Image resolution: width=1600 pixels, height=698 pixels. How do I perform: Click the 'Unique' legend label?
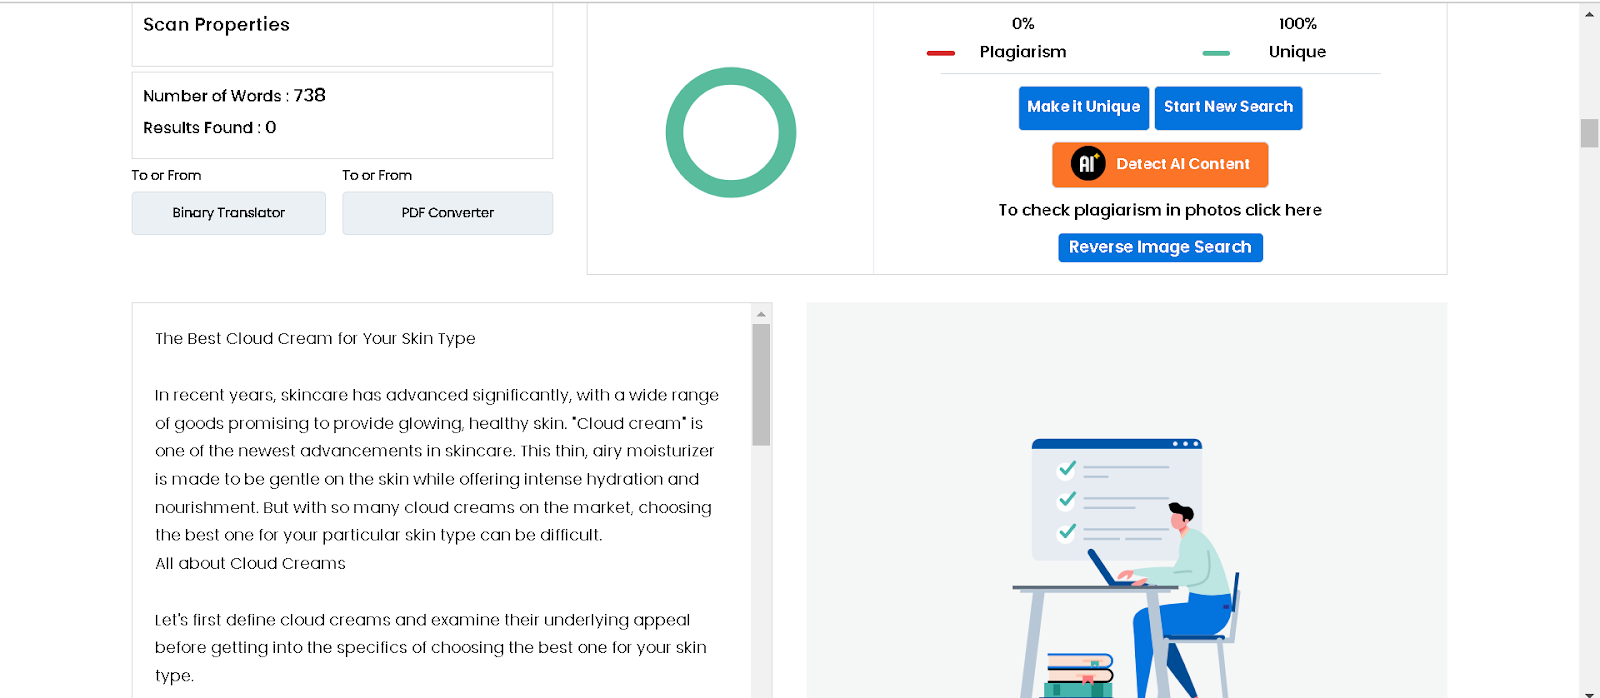point(1297,52)
